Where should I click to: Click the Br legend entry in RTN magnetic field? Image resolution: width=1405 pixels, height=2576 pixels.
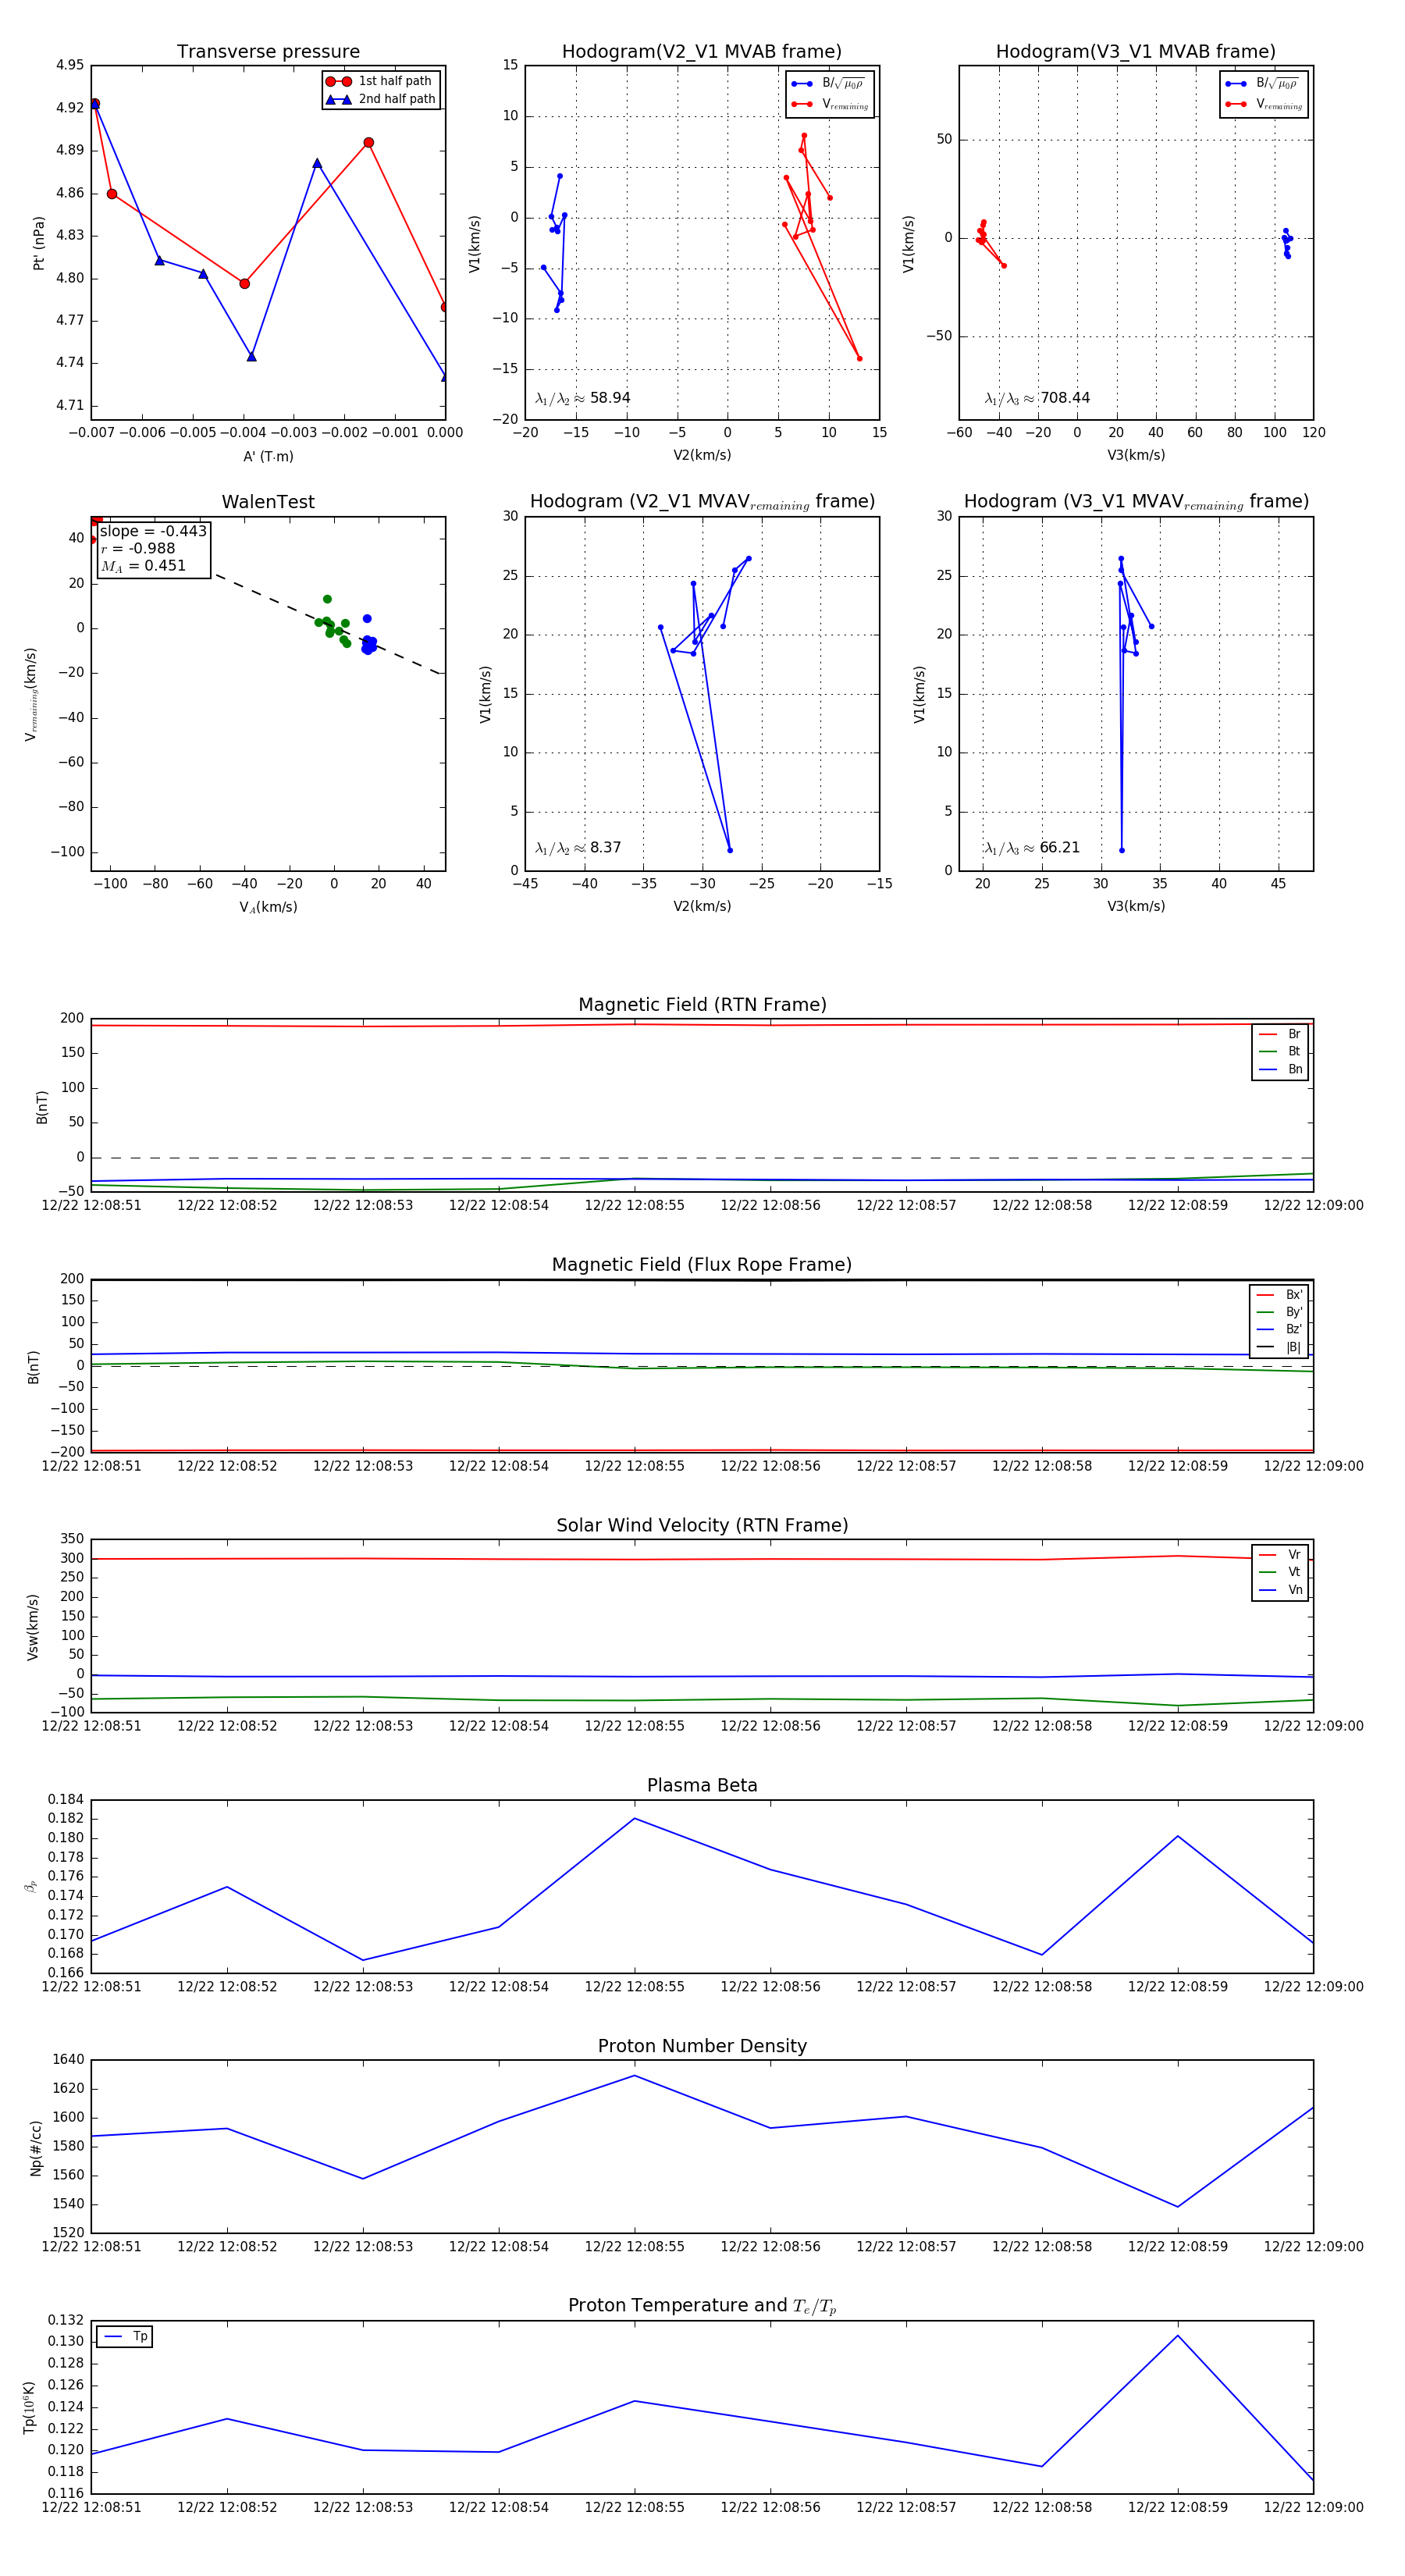coord(1281,1034)
